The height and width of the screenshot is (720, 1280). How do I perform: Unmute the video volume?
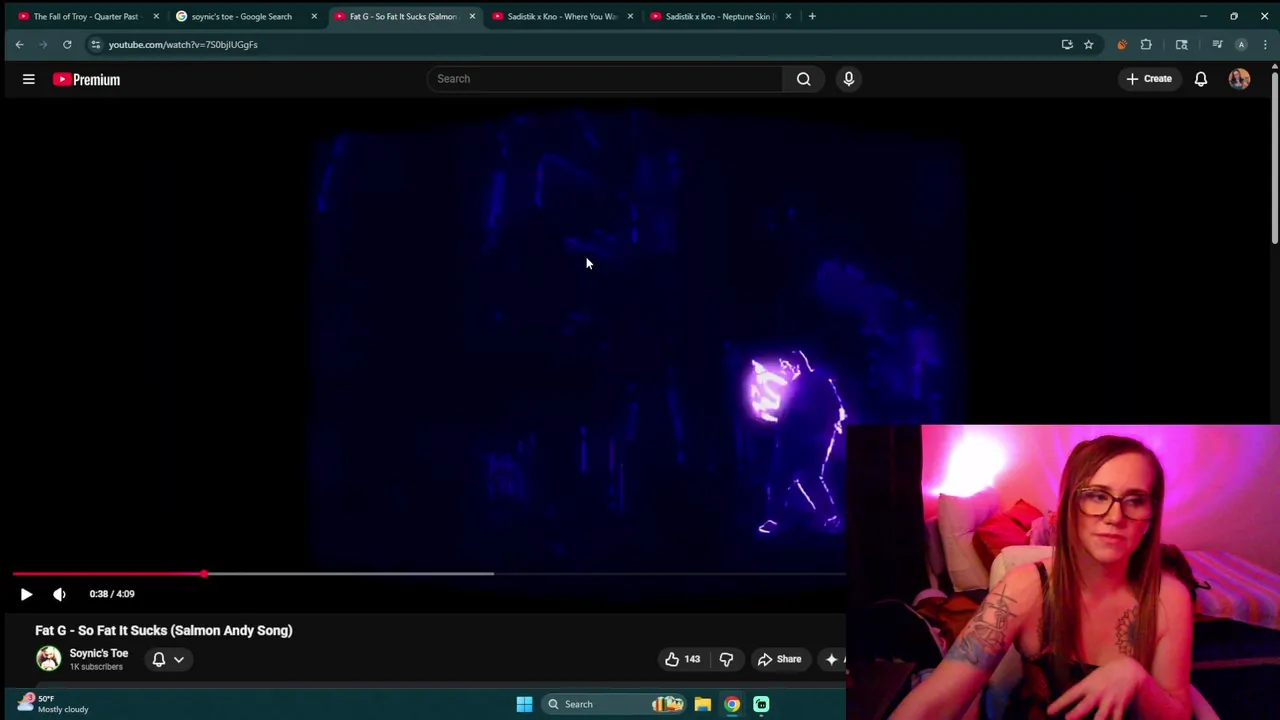[59, 594]
